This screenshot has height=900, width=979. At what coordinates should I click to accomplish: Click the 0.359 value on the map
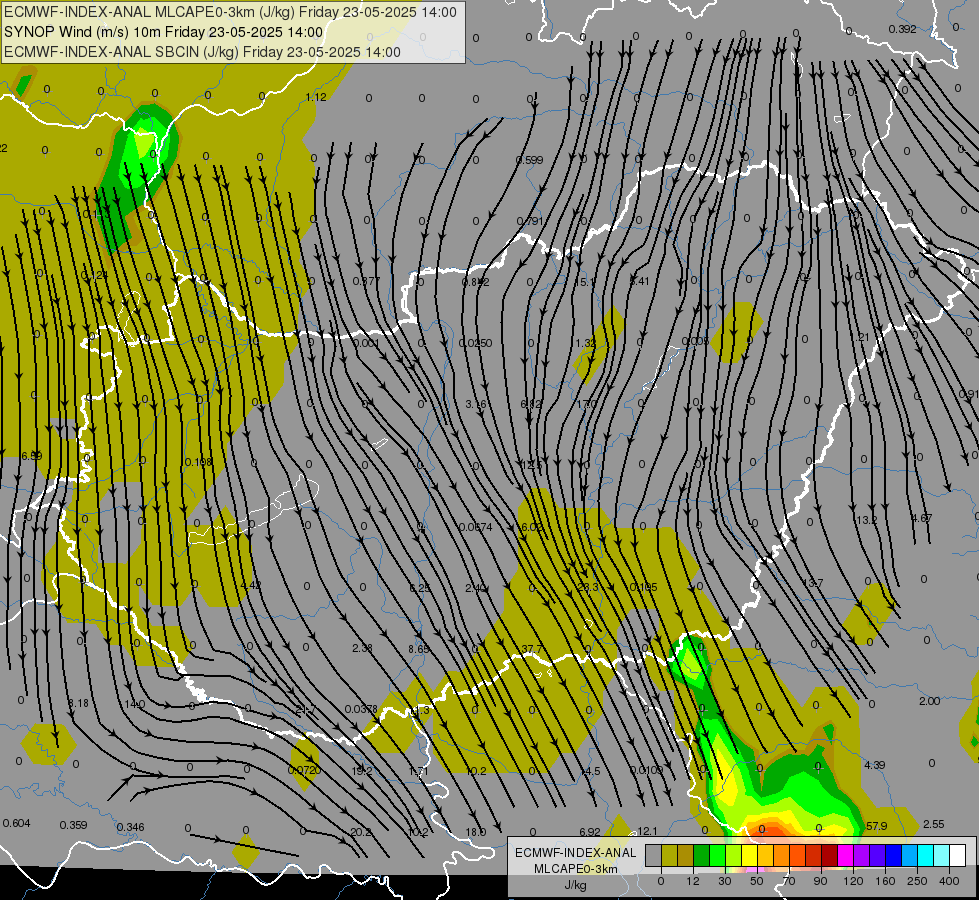73,825
